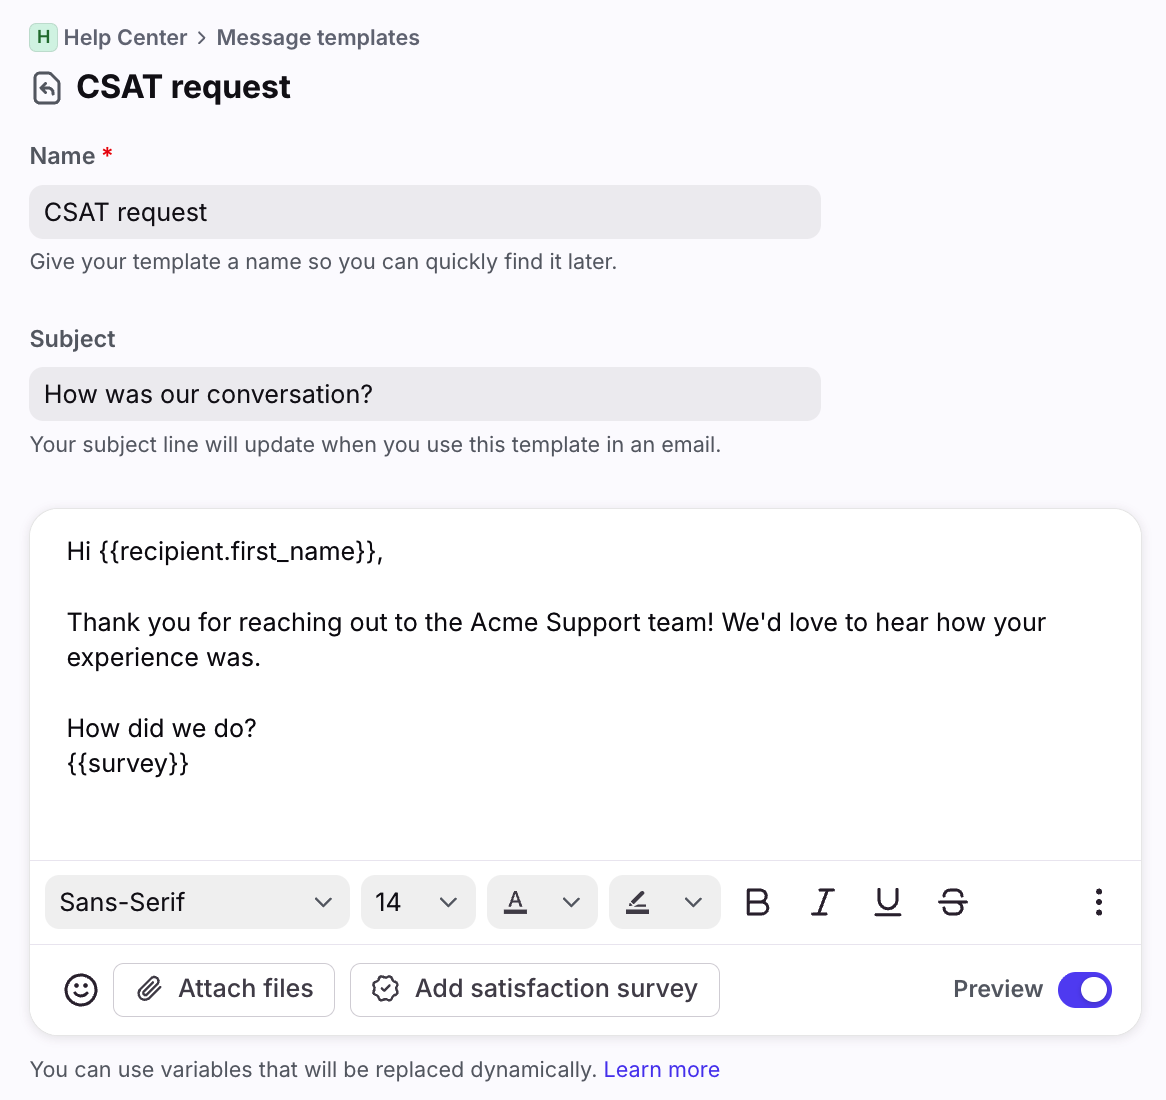Click Add satisfaction survey button

coord(535,990)
